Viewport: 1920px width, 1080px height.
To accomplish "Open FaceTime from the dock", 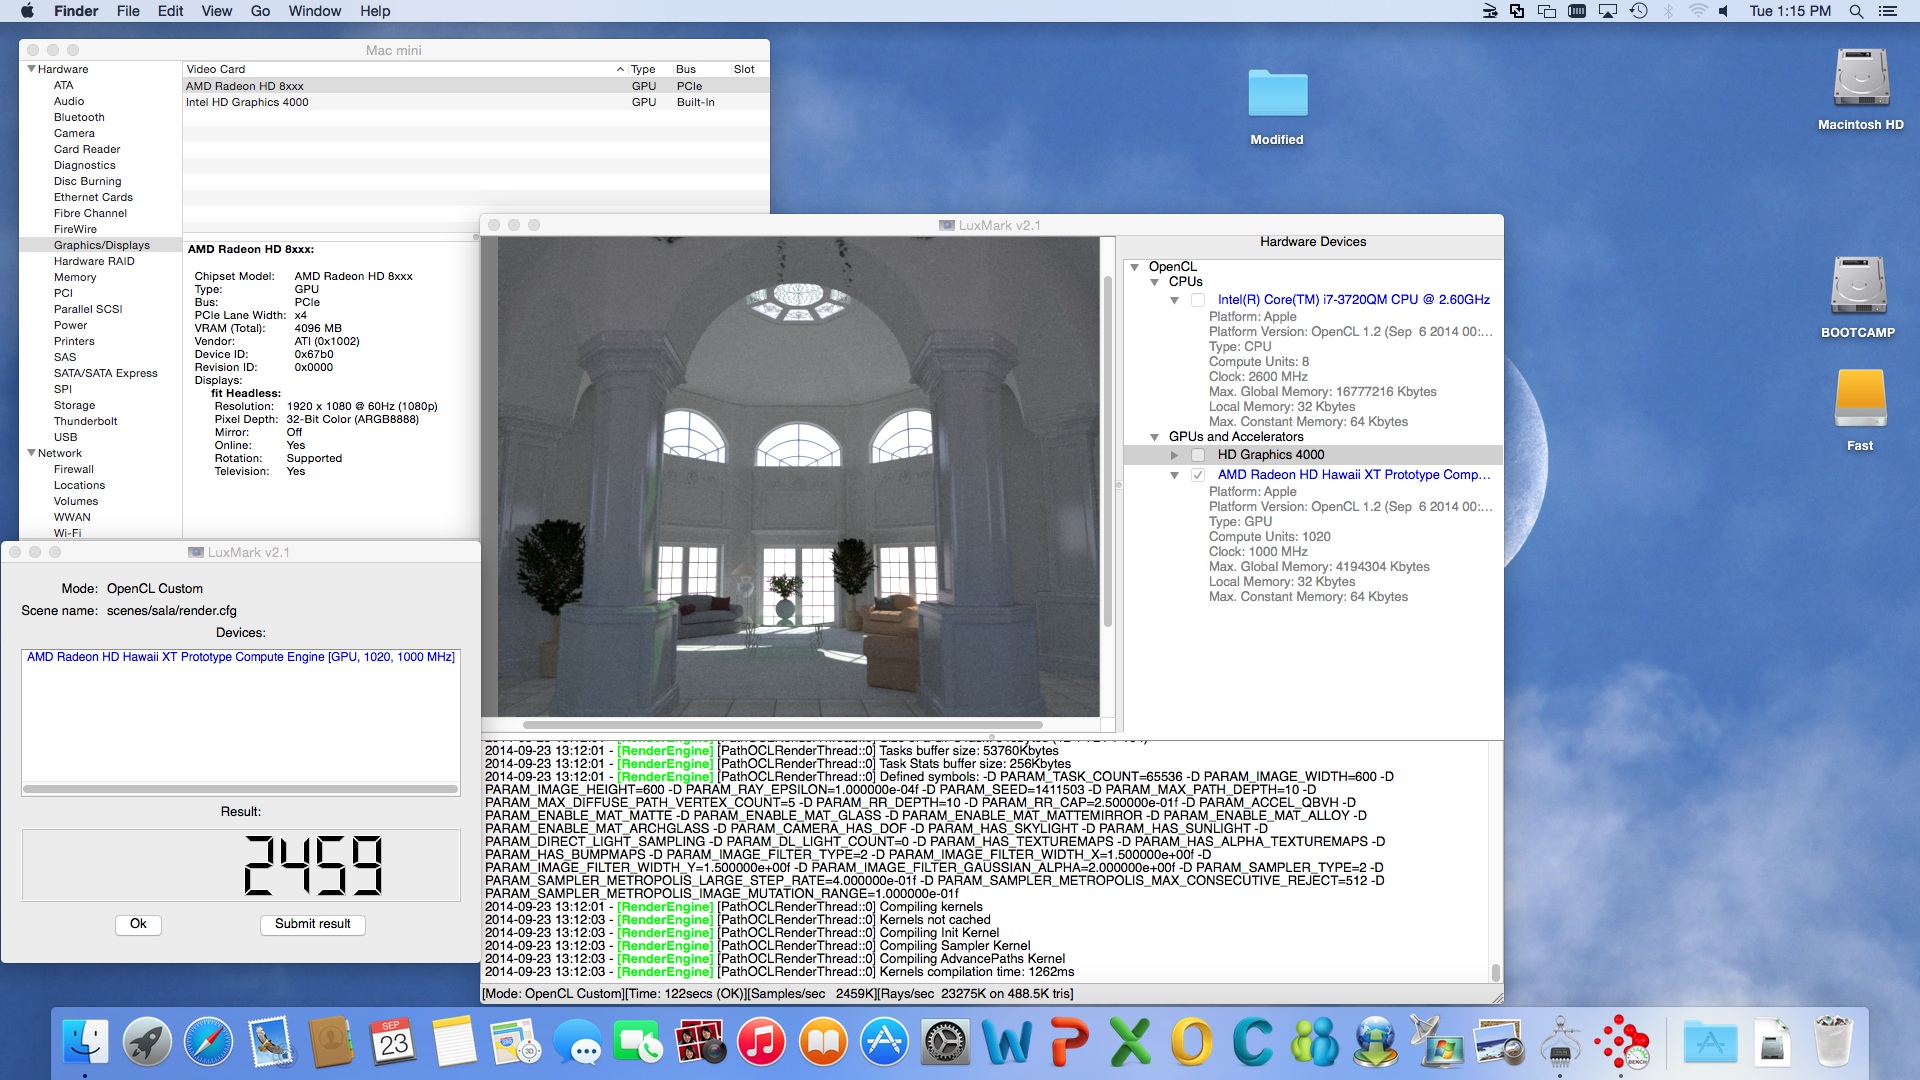I will (638, 1042).
